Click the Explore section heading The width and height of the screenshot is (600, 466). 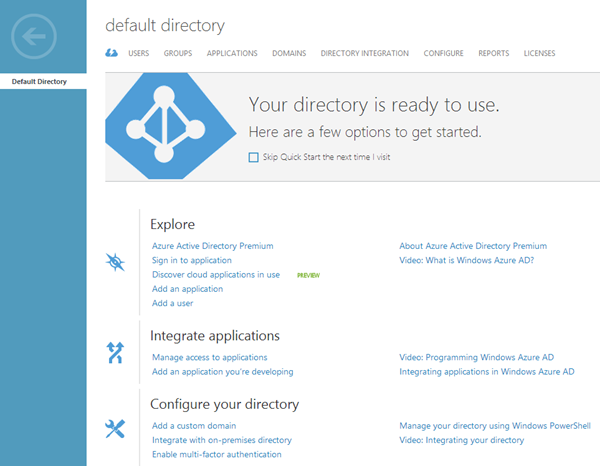coord(172,224)
